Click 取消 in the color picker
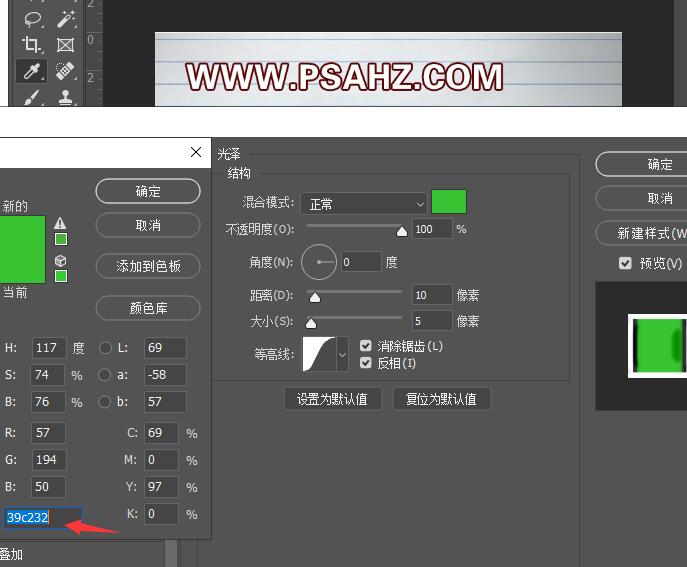This screenshot has width=687, height=567. tap(148, 225)
